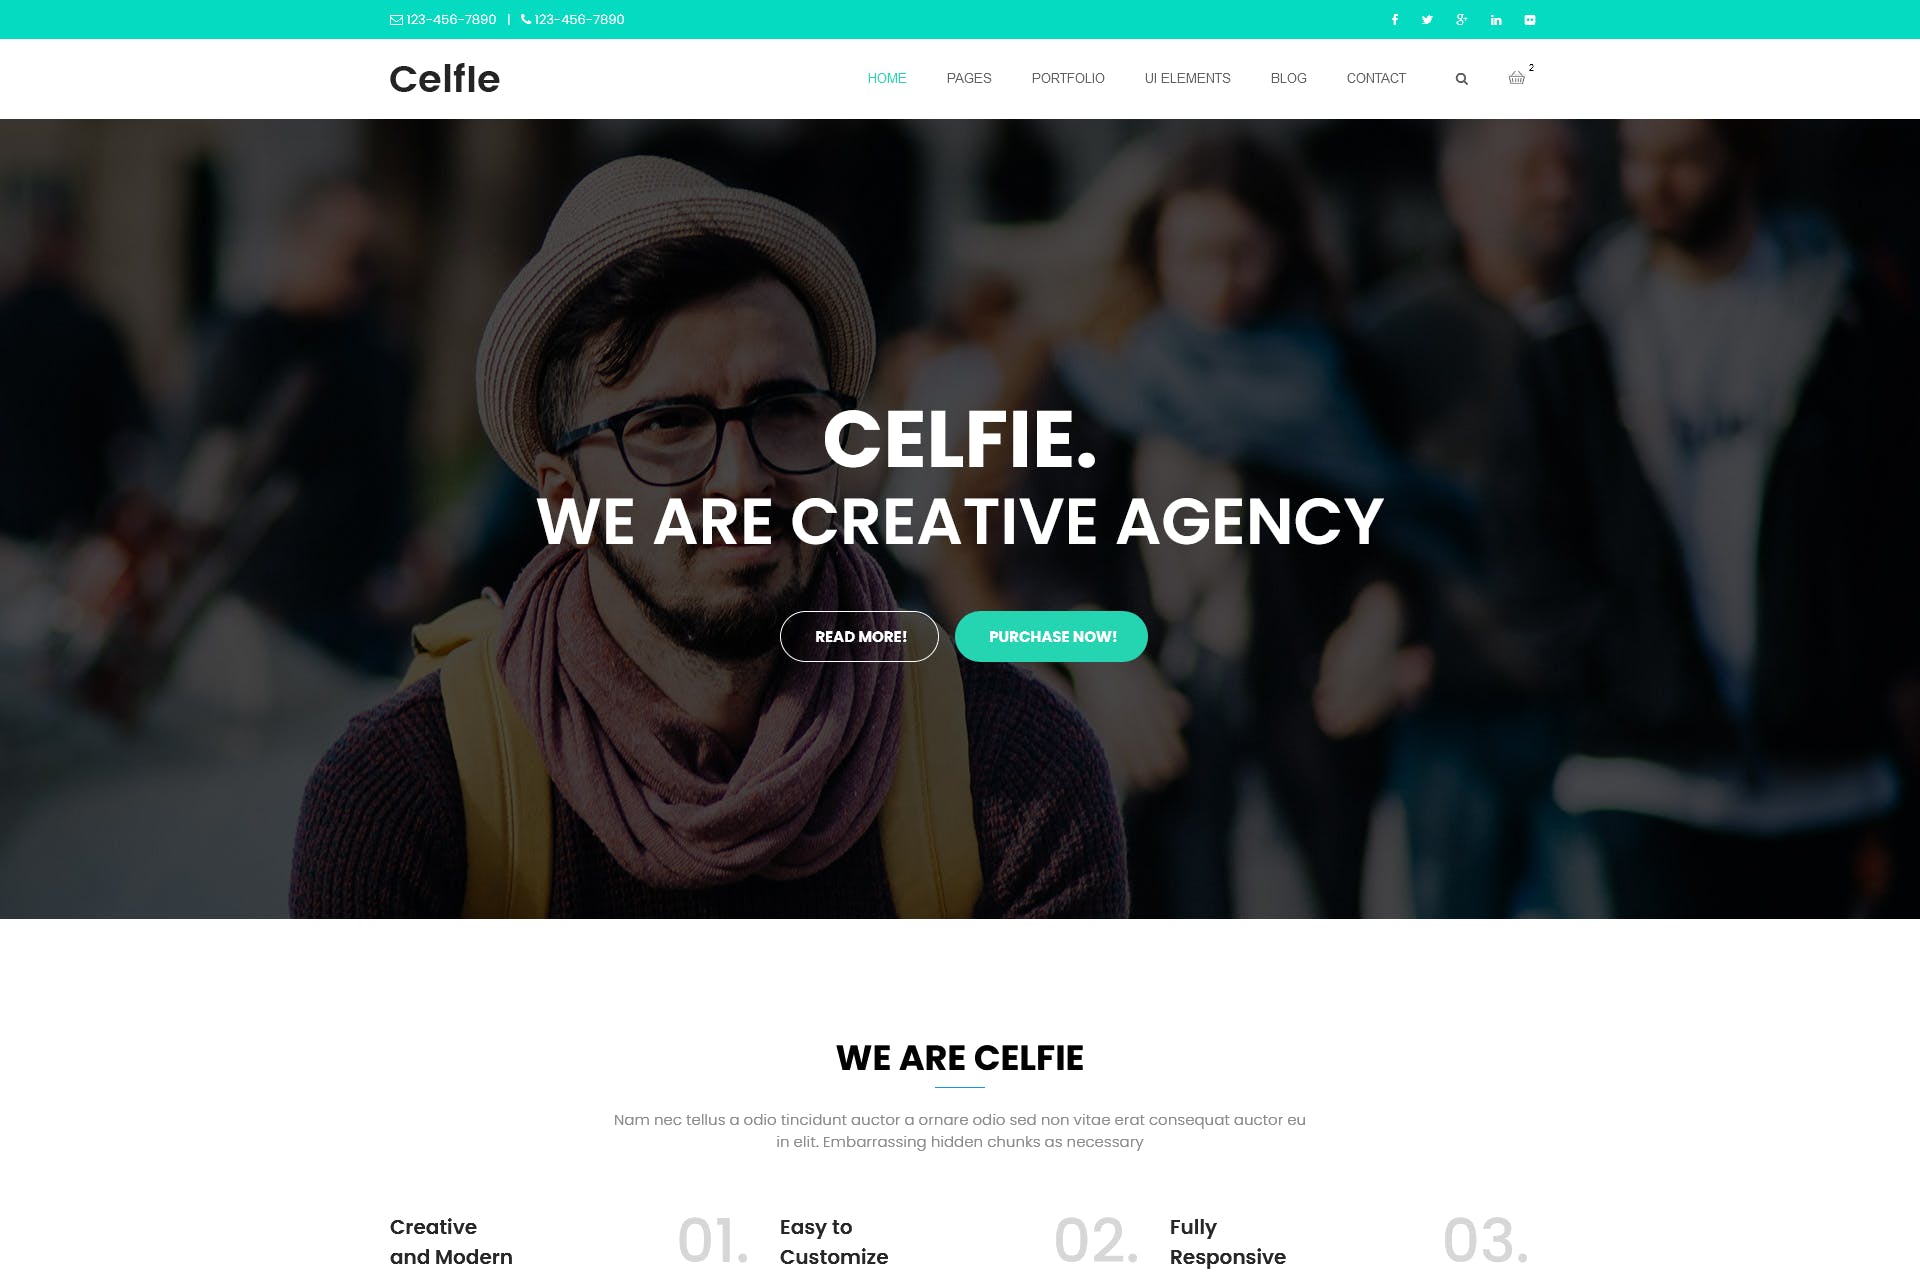This screenshot has width=1920, height=1280.
Task: Click the HOME tab in navigation
Action: coord(886,79)
